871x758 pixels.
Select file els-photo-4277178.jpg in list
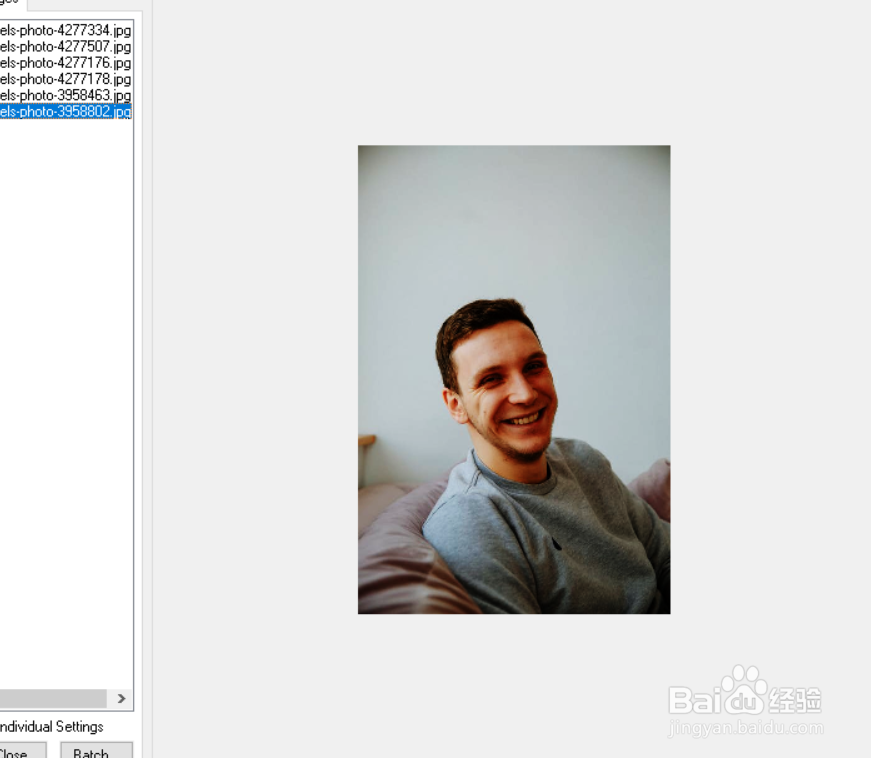pyautogui.click(x=66, y=79)
